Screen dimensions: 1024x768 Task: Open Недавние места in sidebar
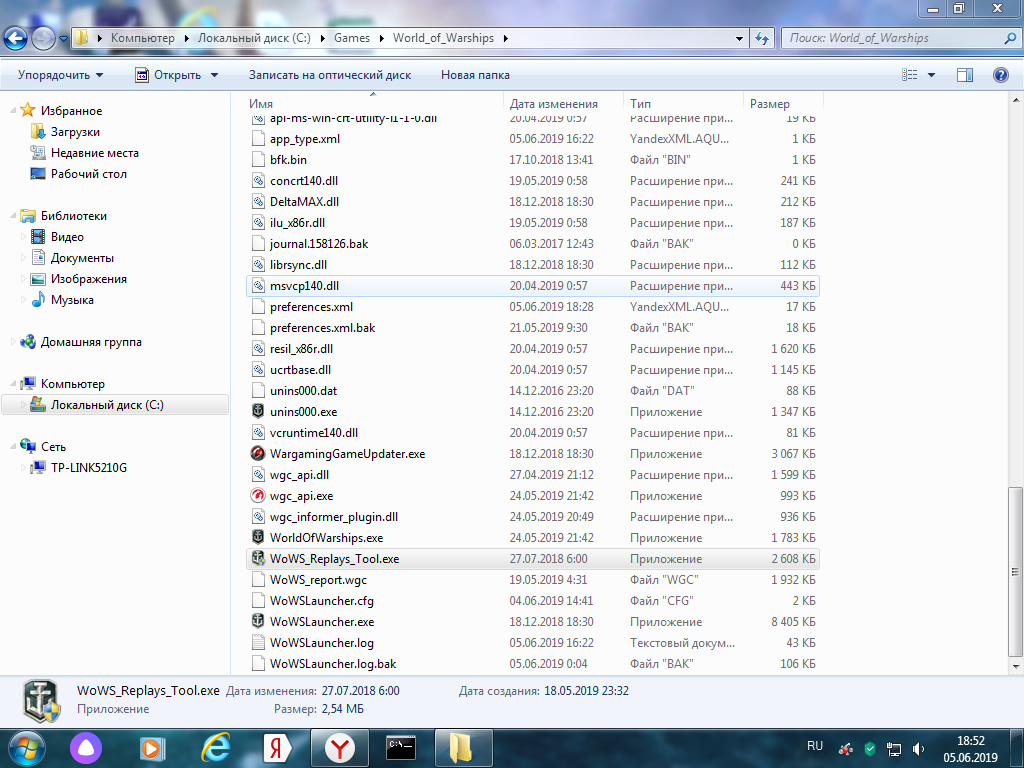coord(95,153)
